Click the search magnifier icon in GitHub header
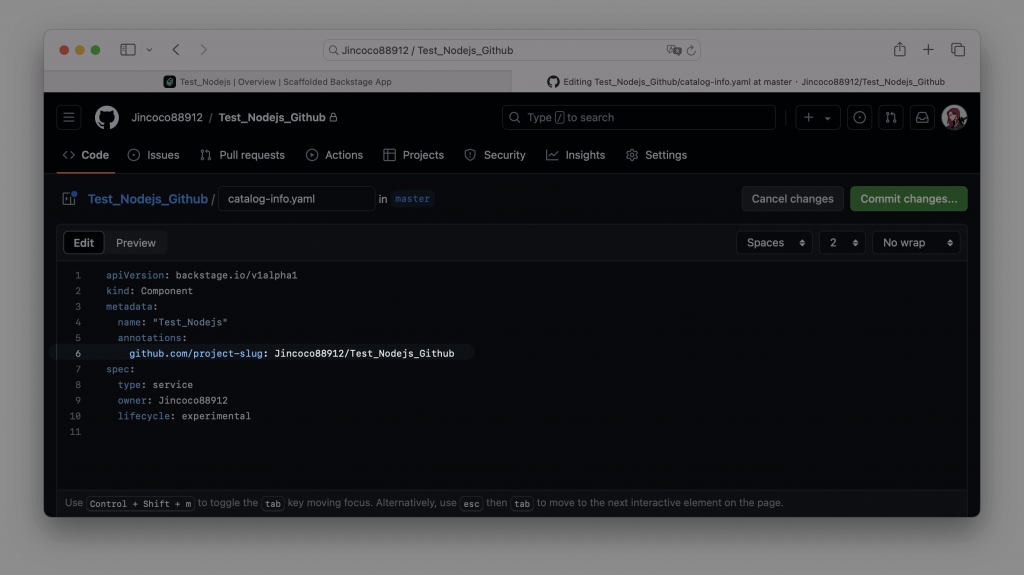 click(515, 118)
